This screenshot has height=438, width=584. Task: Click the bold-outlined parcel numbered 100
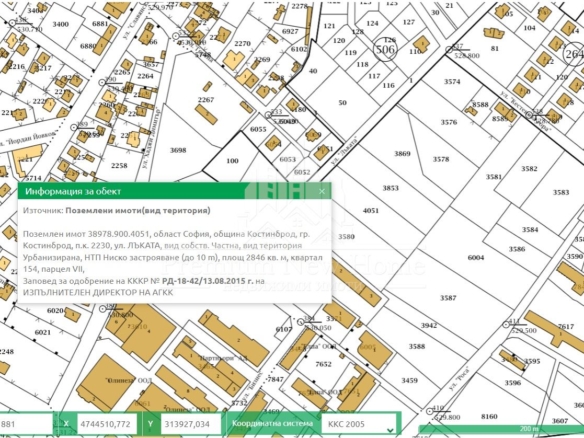tap(232, 161)
